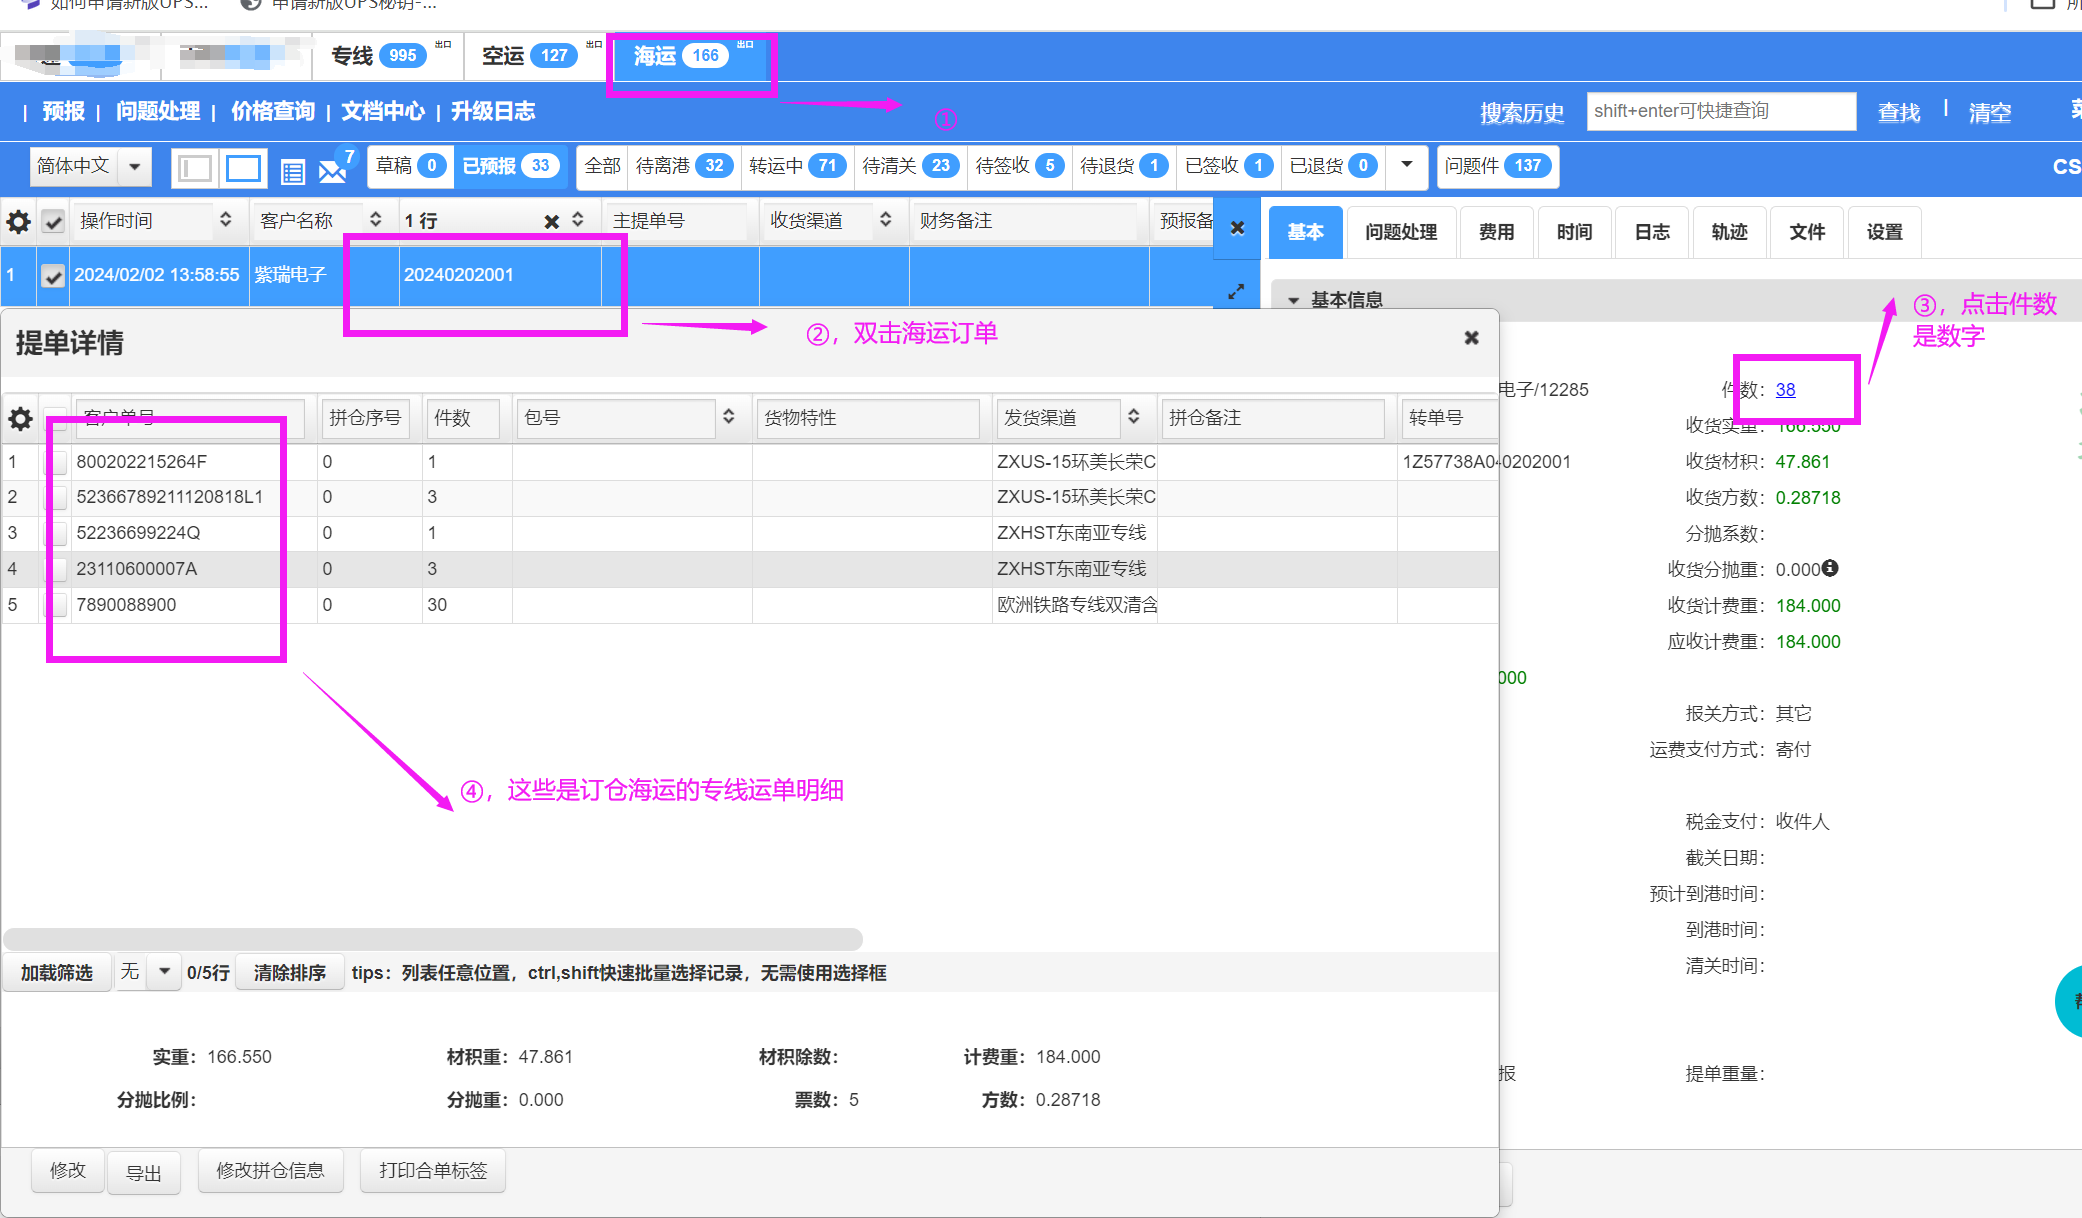
Task: Click the 件数 link showing 38
Action: pos(1785,390)
